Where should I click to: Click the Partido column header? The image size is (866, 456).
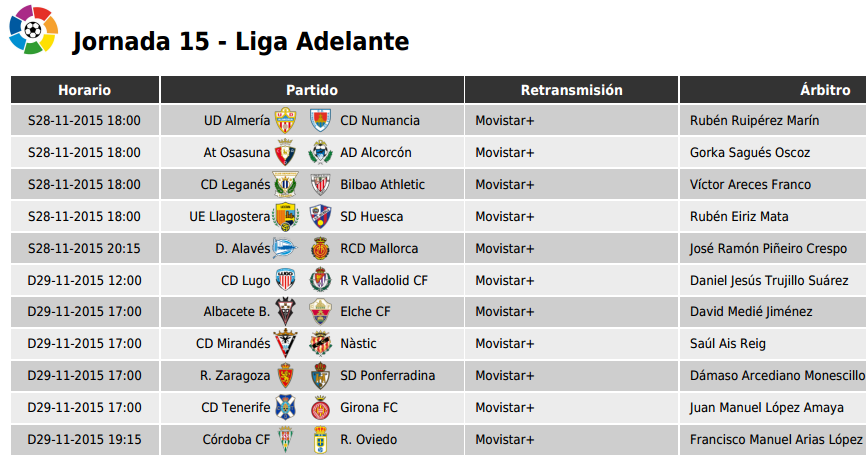[312, 90]
